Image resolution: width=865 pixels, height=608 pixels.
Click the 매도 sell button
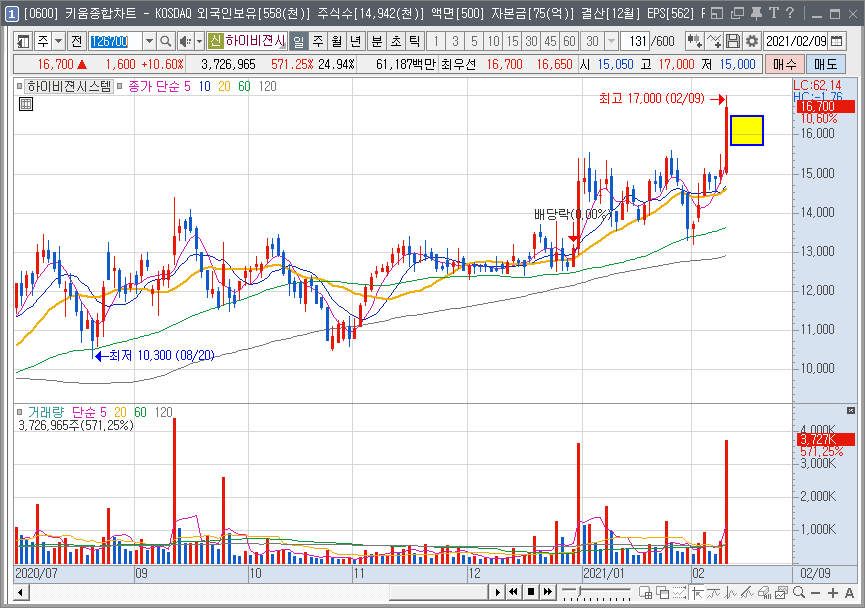click(x=825, y=65)
